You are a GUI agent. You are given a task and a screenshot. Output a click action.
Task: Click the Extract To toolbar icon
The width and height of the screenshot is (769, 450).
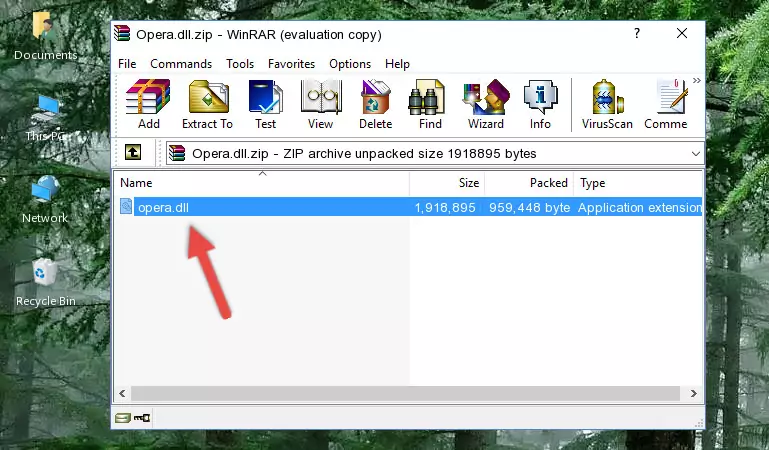point(207,104)
